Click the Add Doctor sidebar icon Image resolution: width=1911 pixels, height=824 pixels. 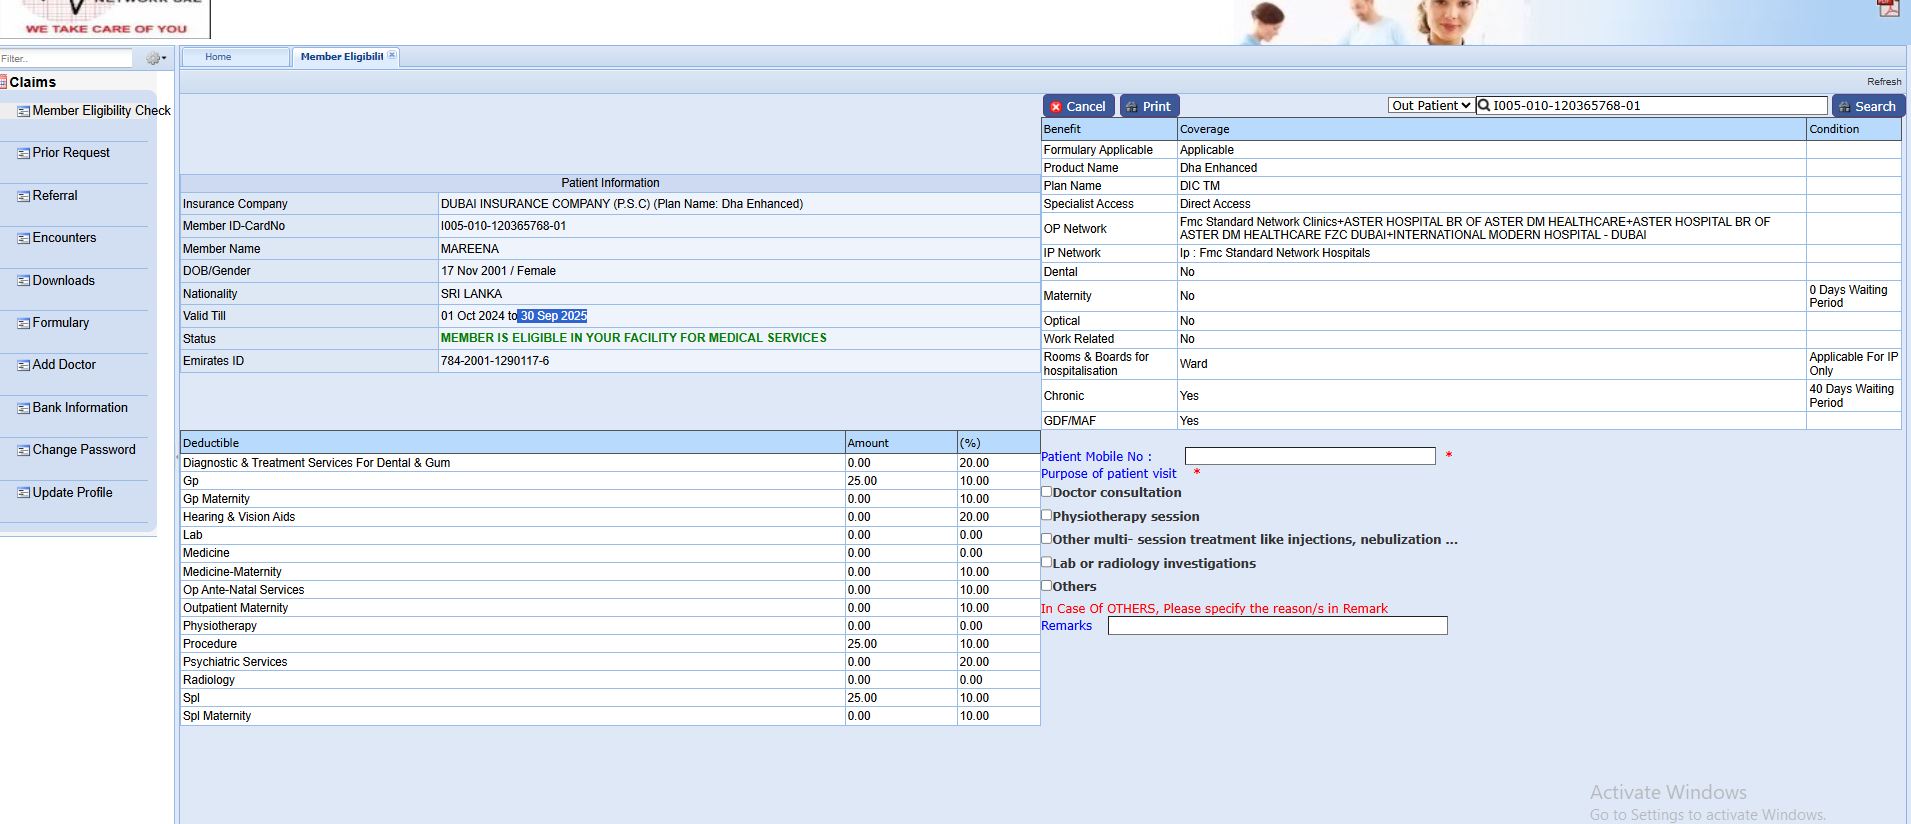coord(23,366)
